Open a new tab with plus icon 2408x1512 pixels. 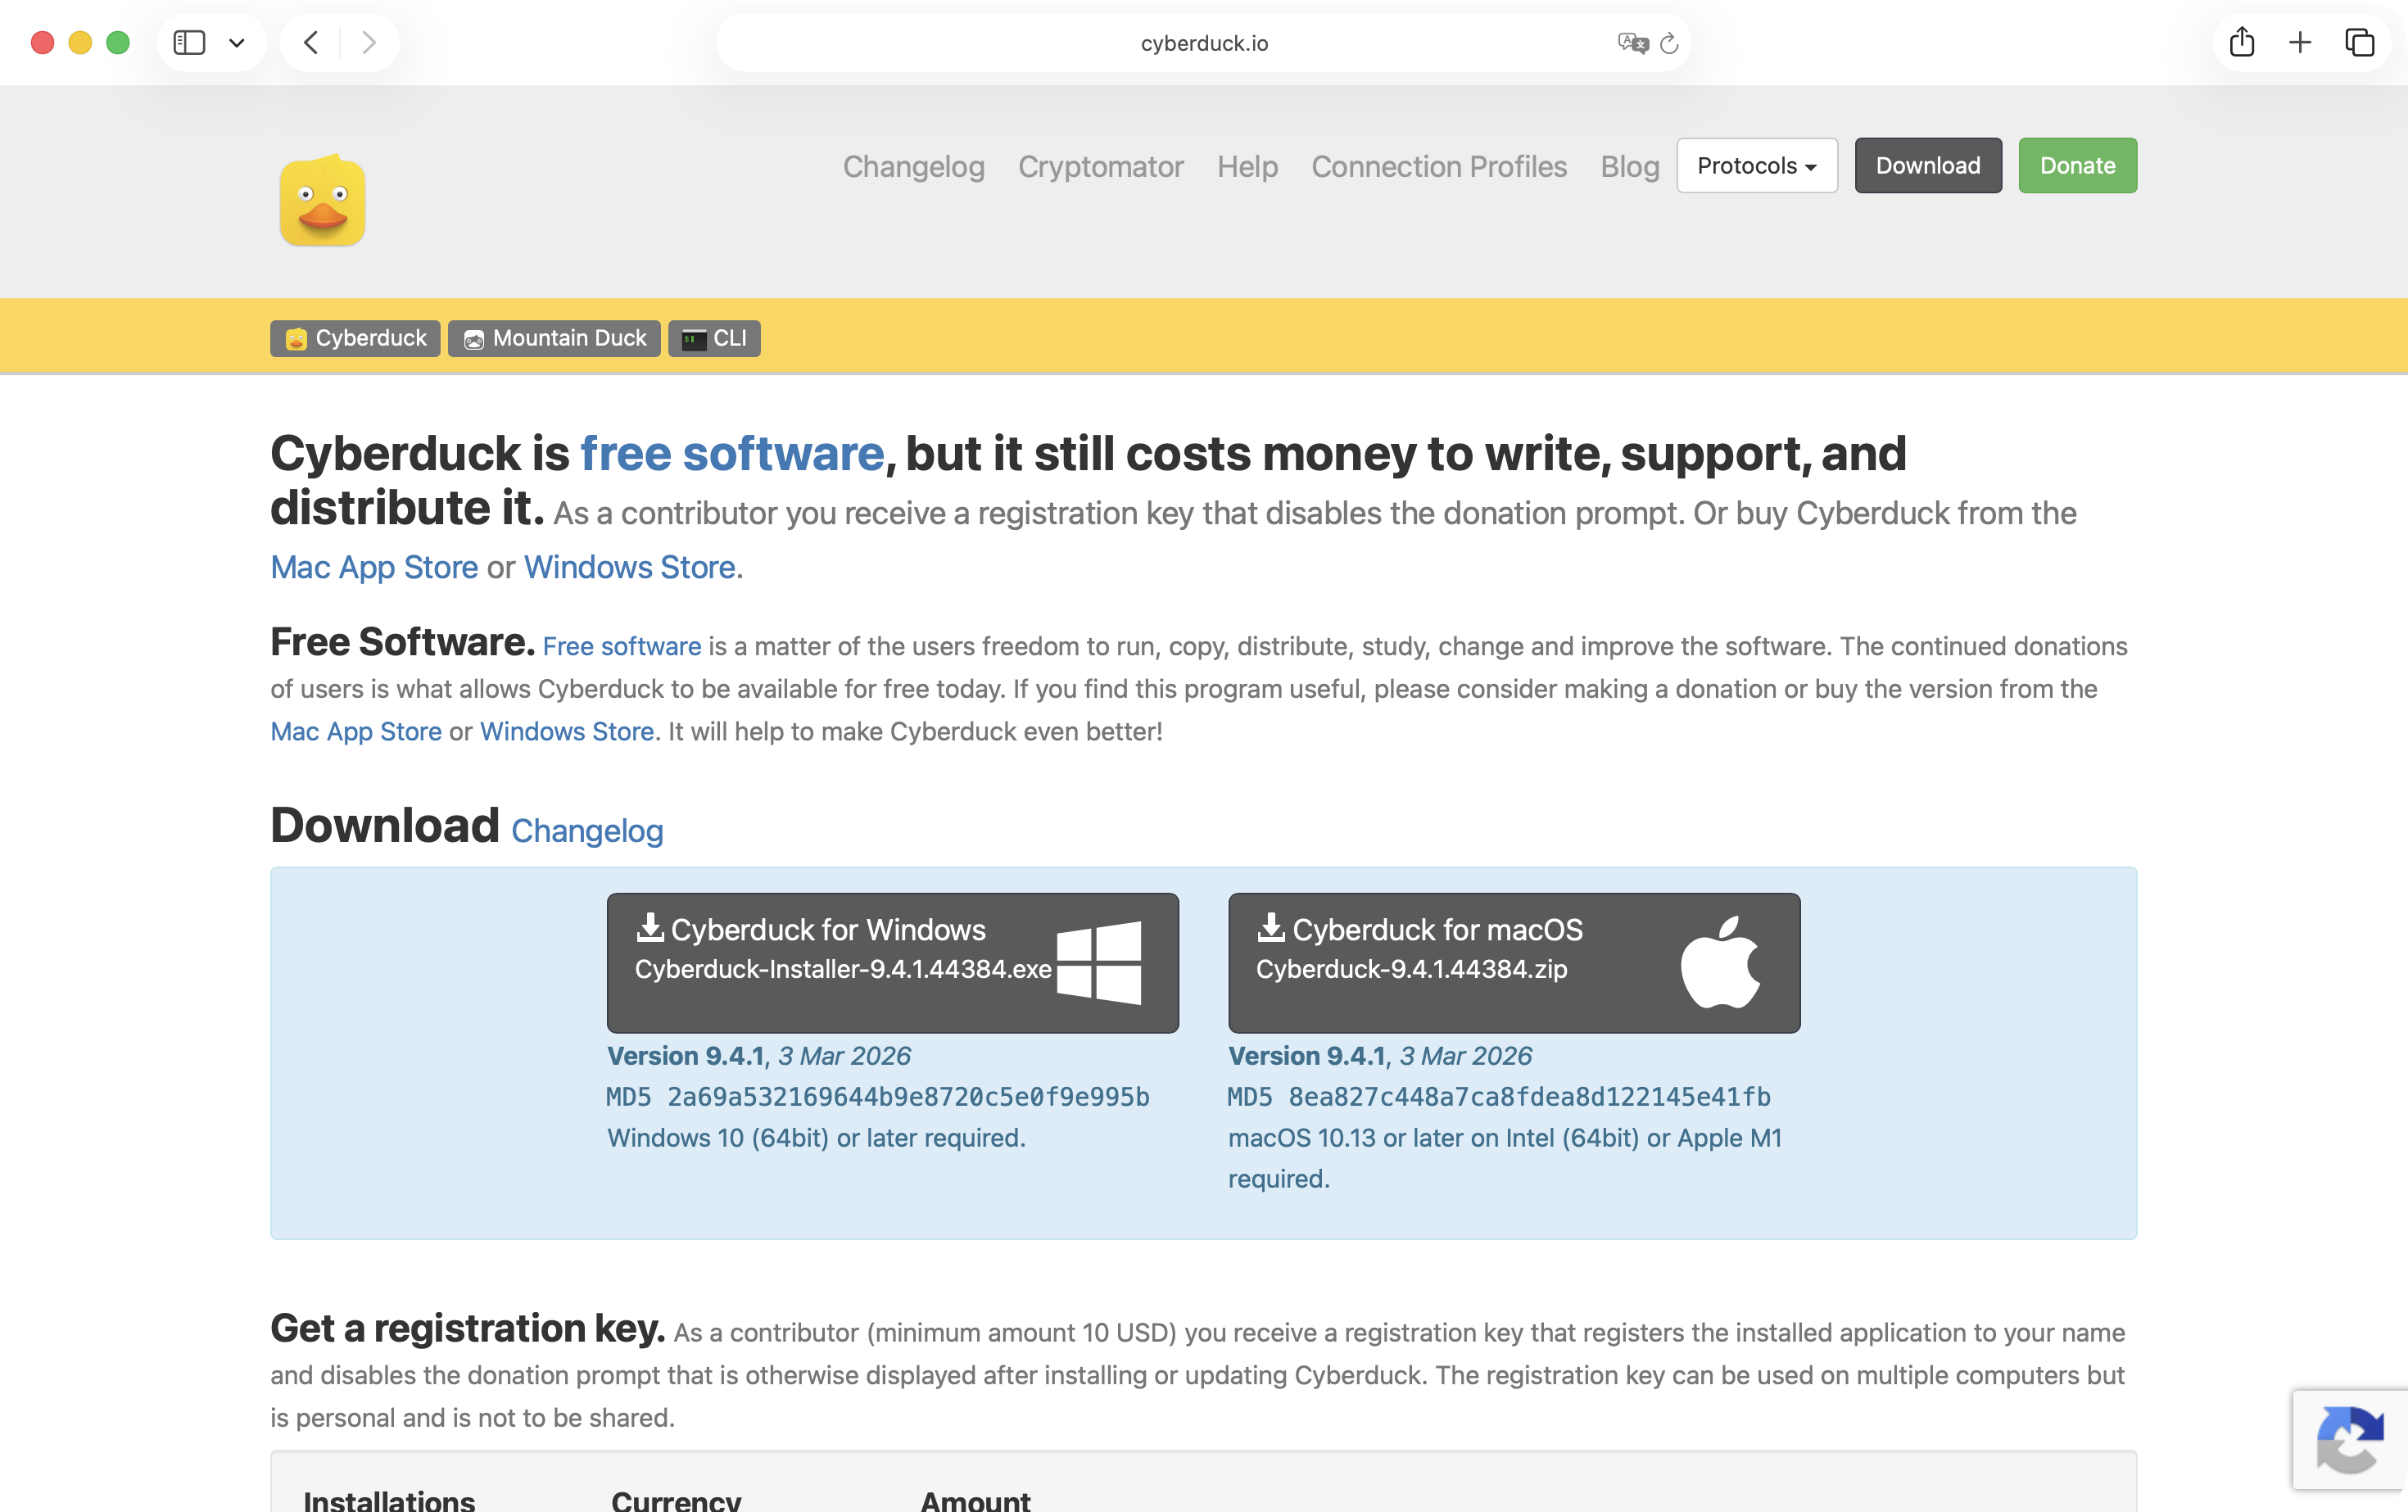pos(2300,43)
